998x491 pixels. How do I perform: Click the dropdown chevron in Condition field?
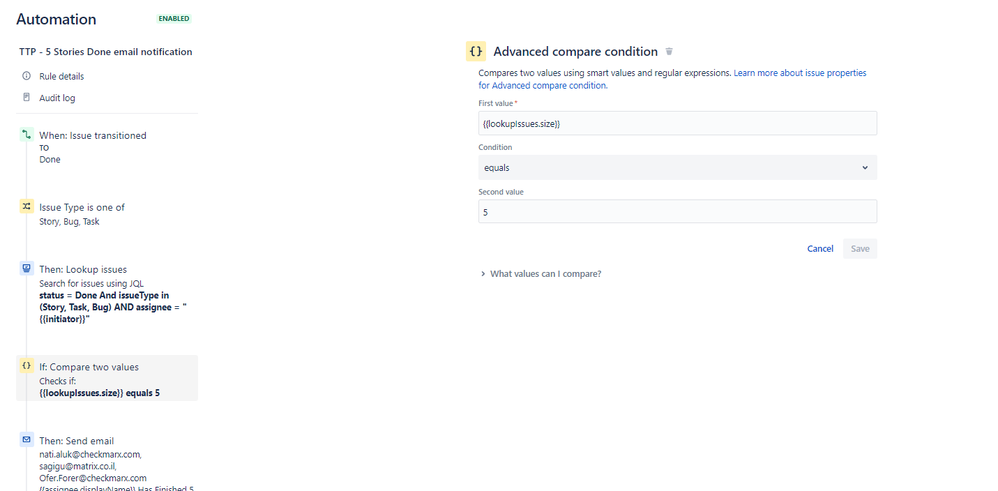tap(864, 167)
